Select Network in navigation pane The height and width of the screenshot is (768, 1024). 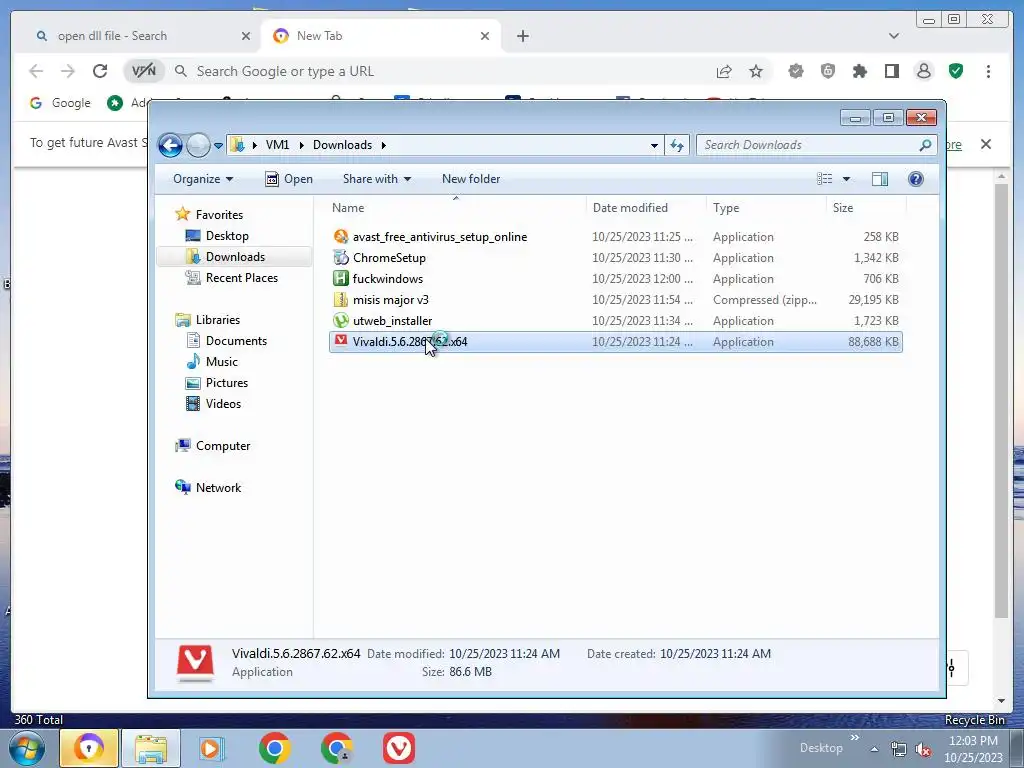point(208,488)
